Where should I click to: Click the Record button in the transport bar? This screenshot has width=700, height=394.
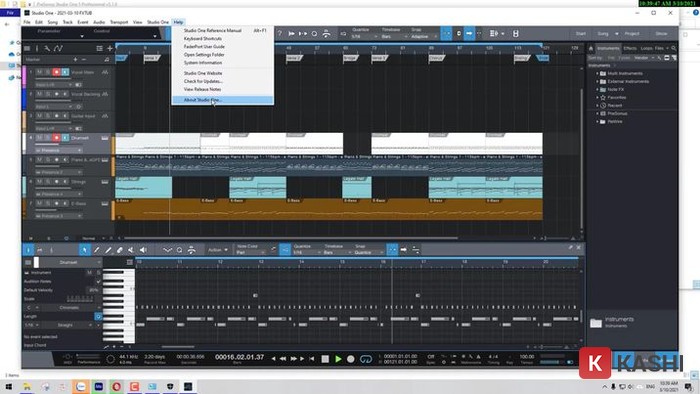tap(351, 359)
